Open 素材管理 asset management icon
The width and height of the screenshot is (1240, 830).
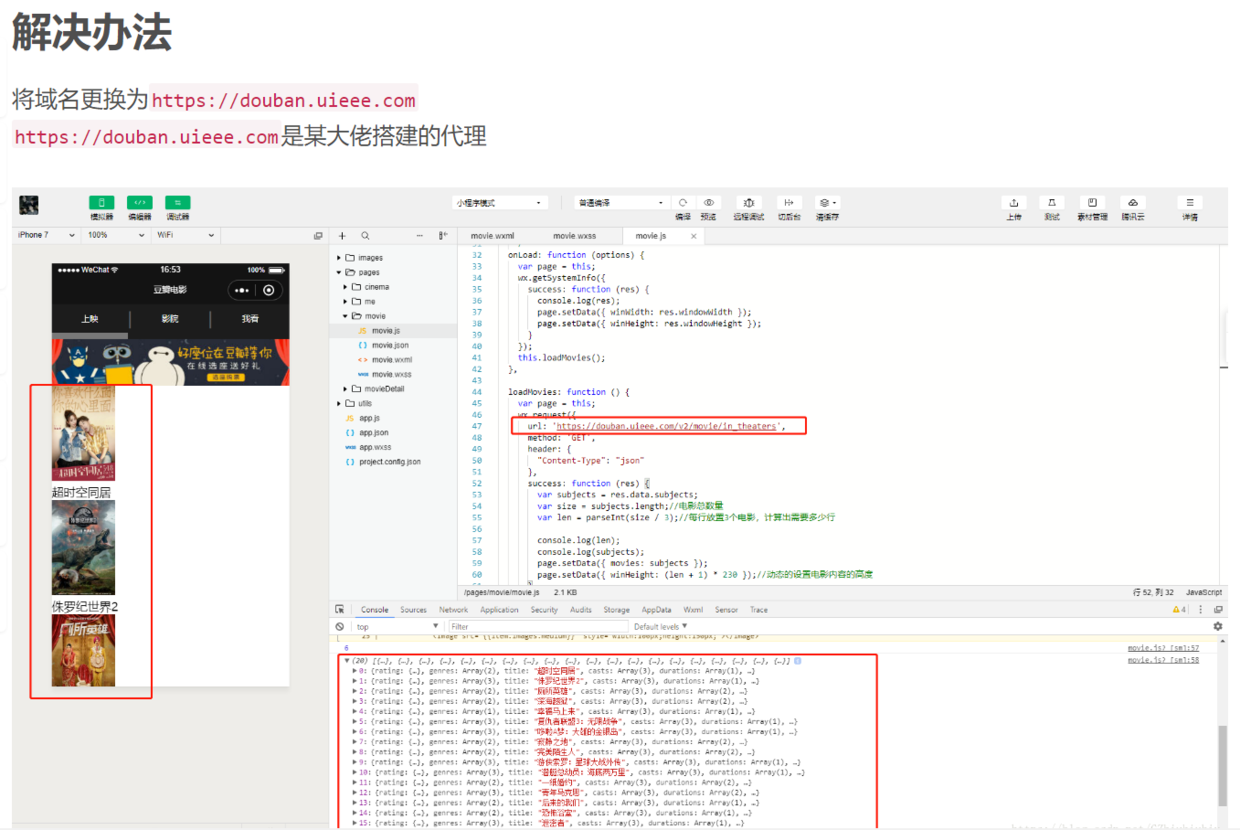point(1092,202)
